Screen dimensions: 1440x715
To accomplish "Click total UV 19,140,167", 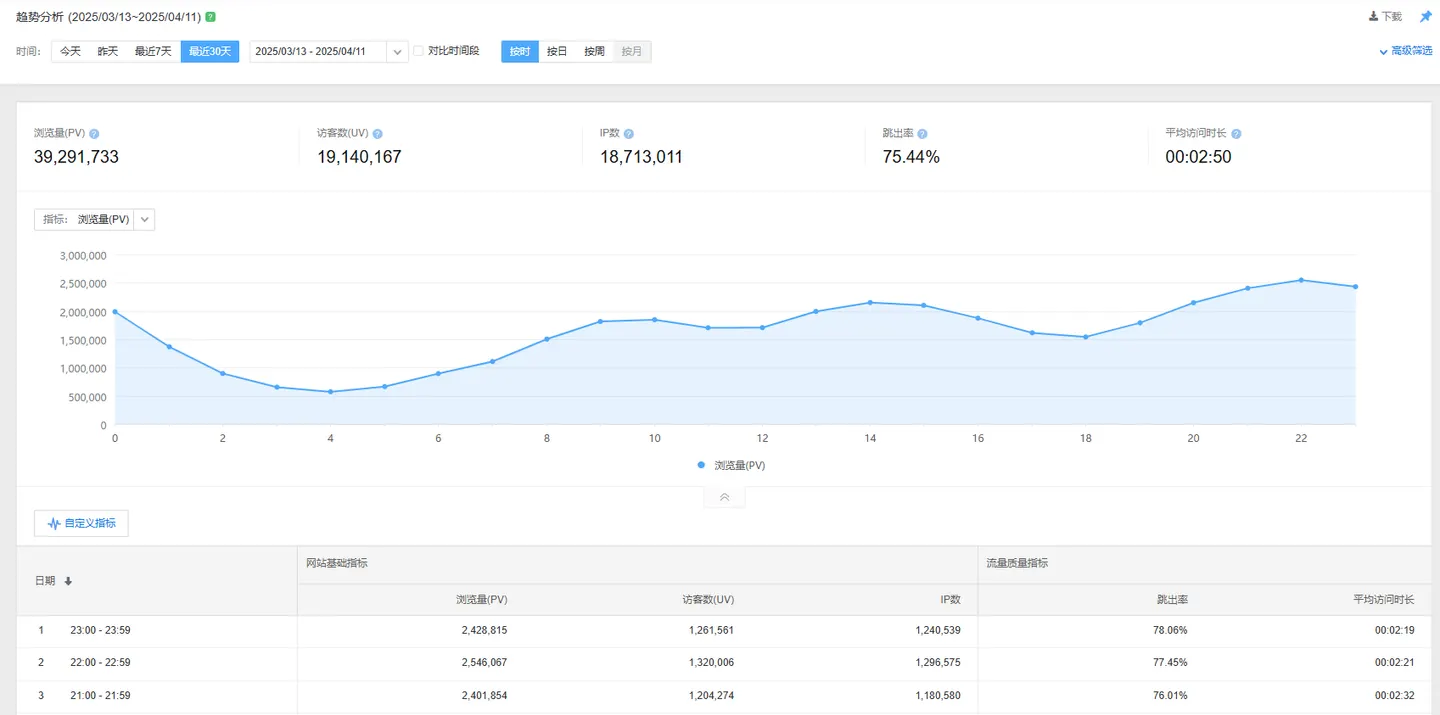I will click(359, 157).
